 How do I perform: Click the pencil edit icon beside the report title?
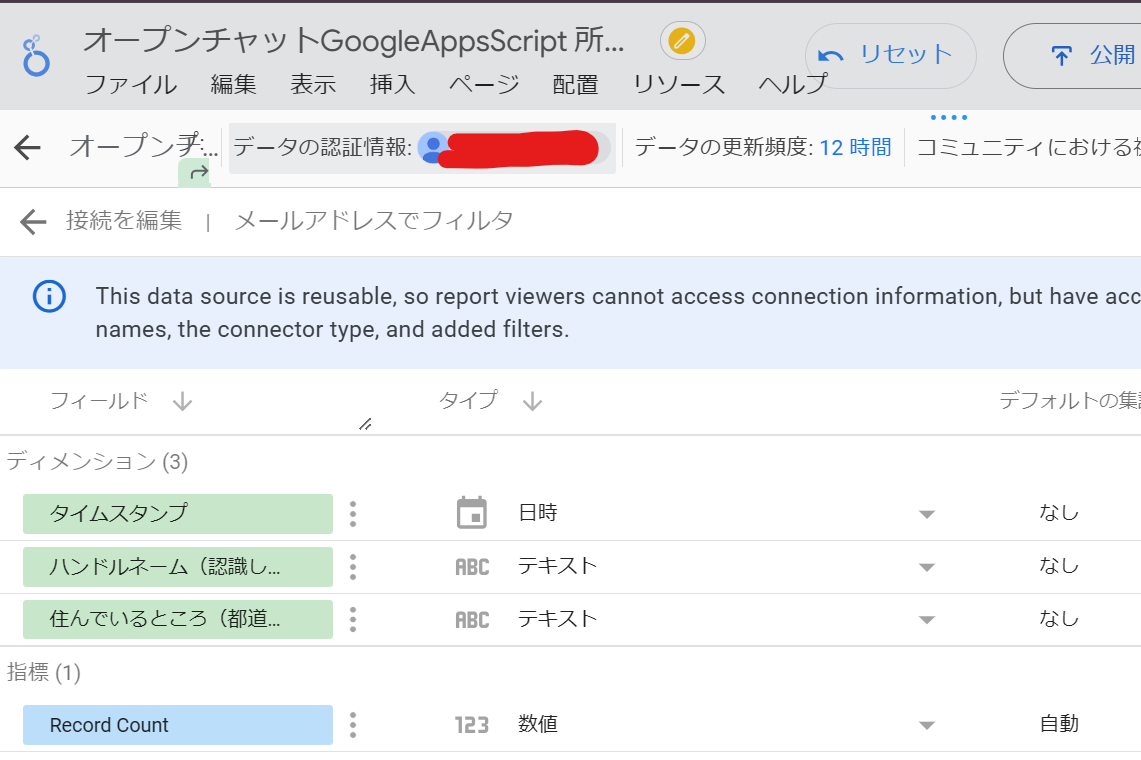point(684,40)
